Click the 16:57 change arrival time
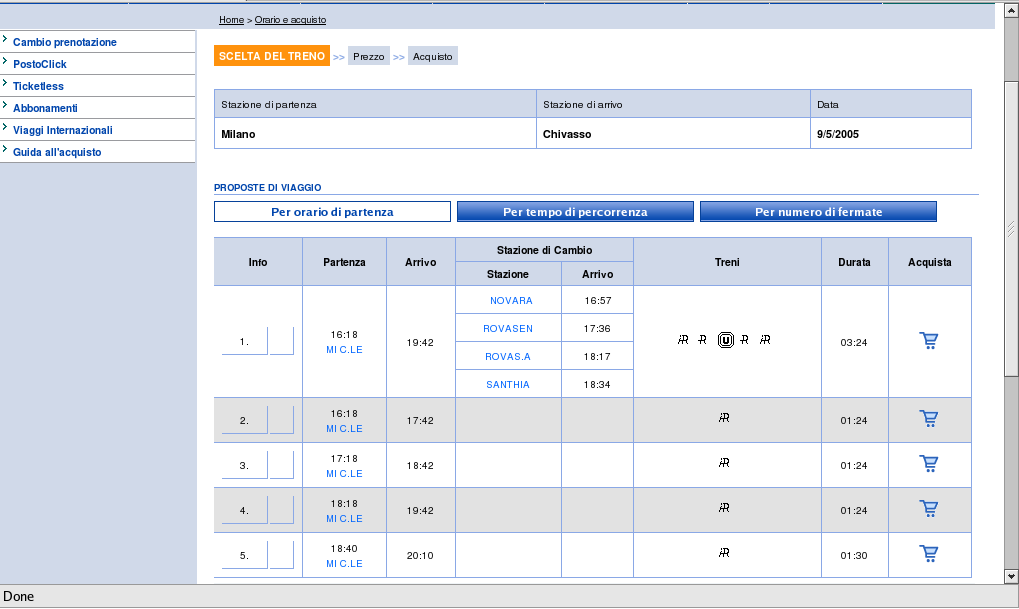 [x=597, y=301]
